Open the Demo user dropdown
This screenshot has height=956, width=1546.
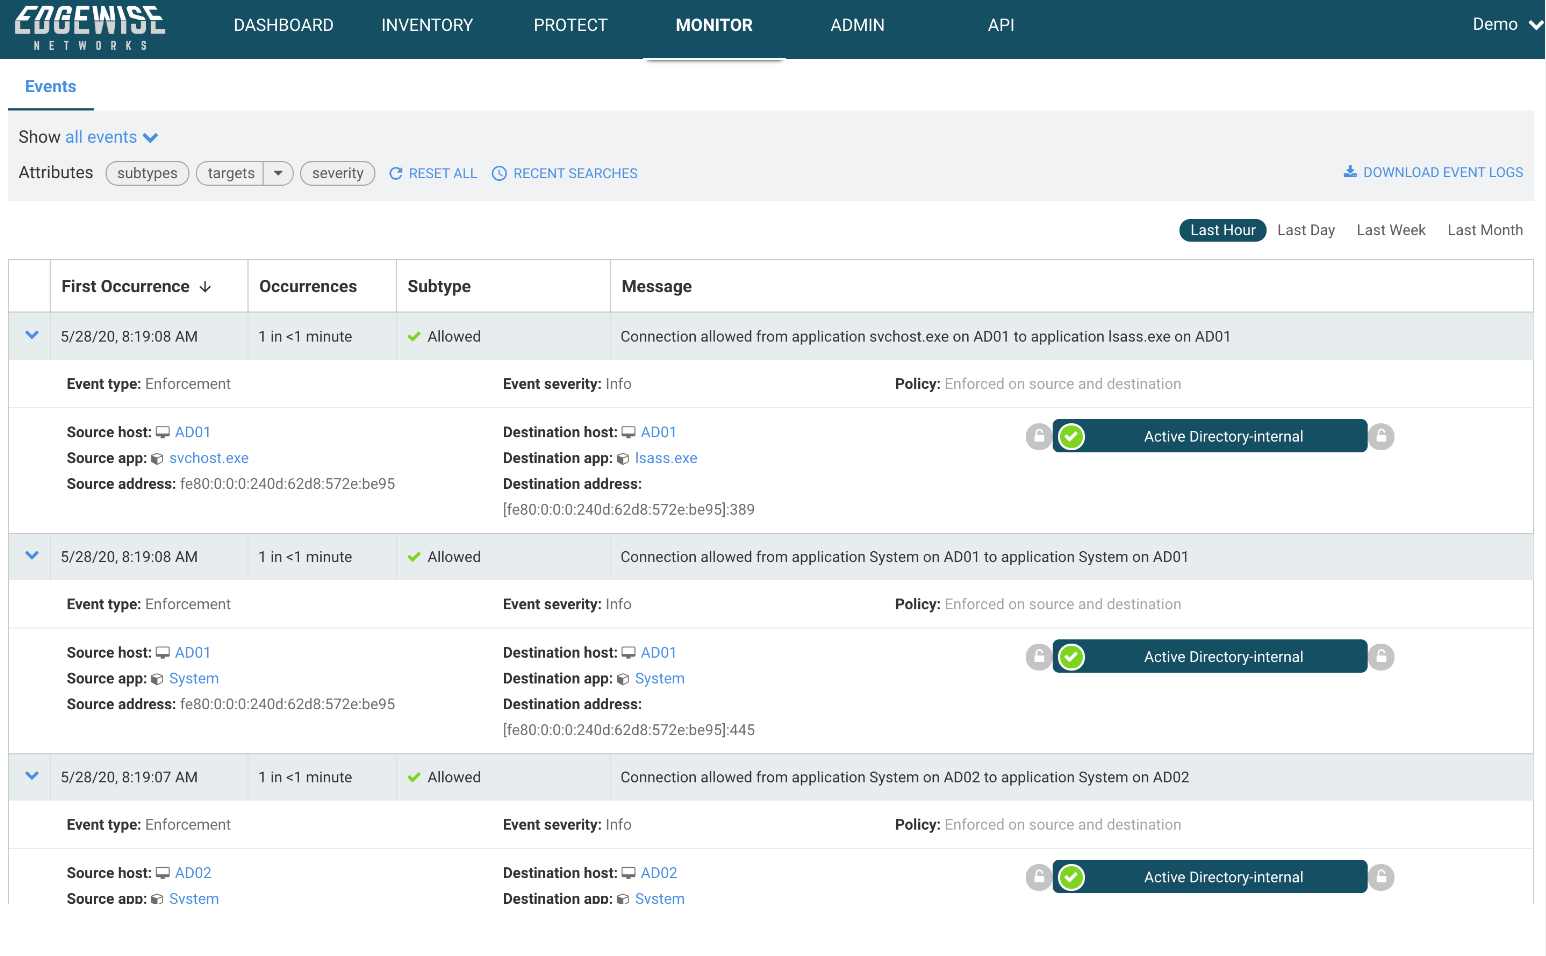coord(1507,24)
